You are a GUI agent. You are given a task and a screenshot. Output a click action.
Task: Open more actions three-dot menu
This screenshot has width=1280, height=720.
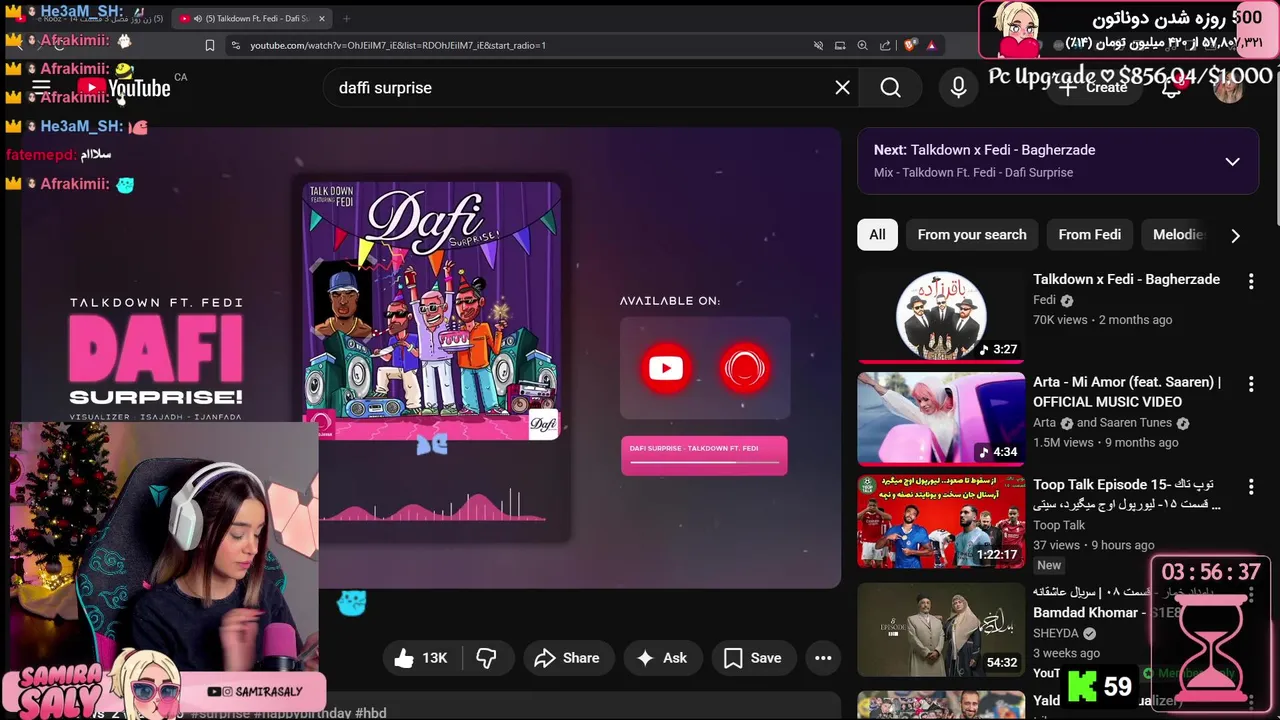tap(823, 658)
